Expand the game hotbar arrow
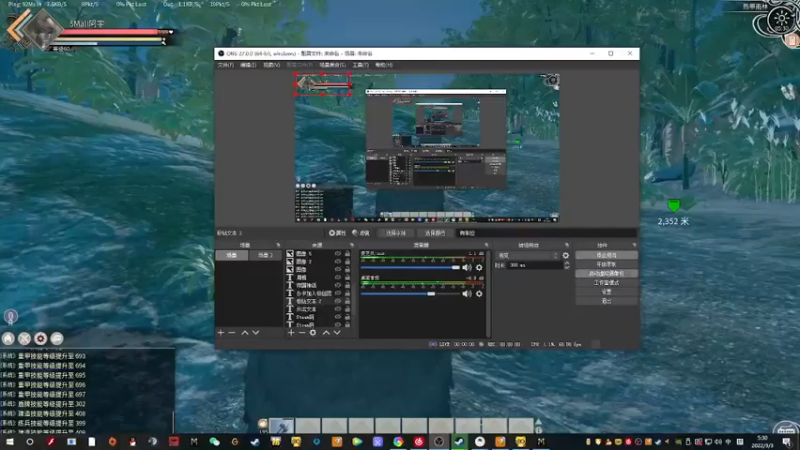Screen dimensions: 800x450 pyautogui.click(x=538, y=422)
